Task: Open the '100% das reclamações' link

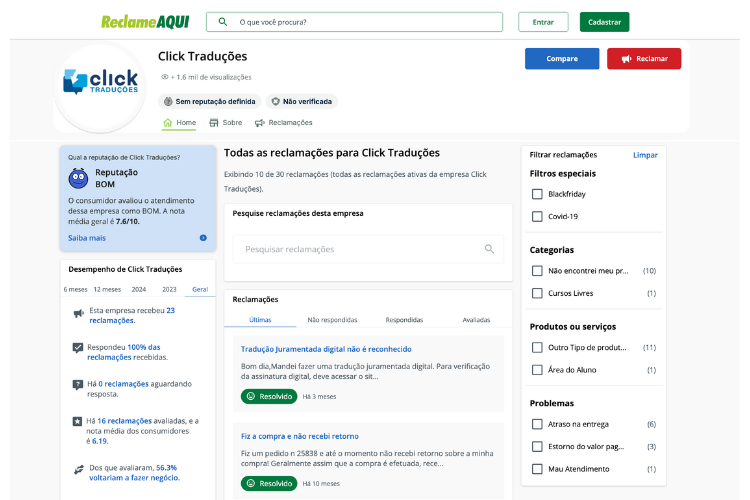Action: (123, 352)
